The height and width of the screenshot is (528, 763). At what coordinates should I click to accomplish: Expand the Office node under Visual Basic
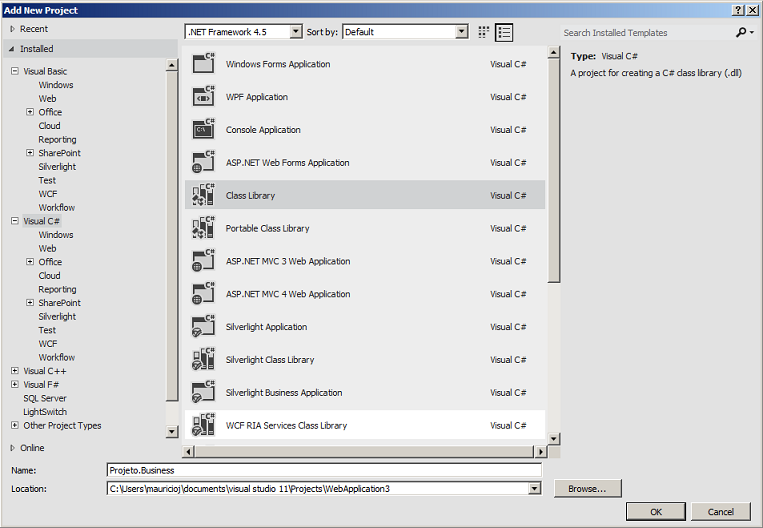coord(30,112)
